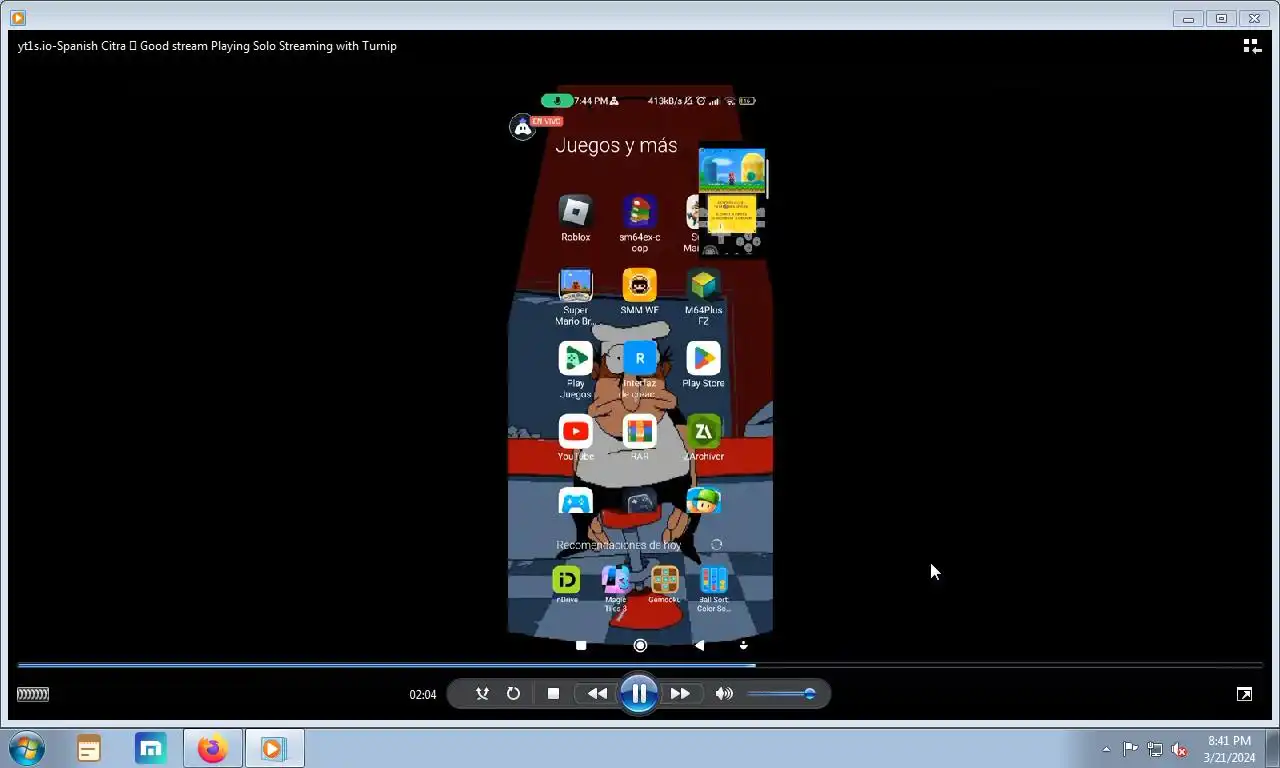
Task: Click the Play Store icon in video
Action: (703, 358)
